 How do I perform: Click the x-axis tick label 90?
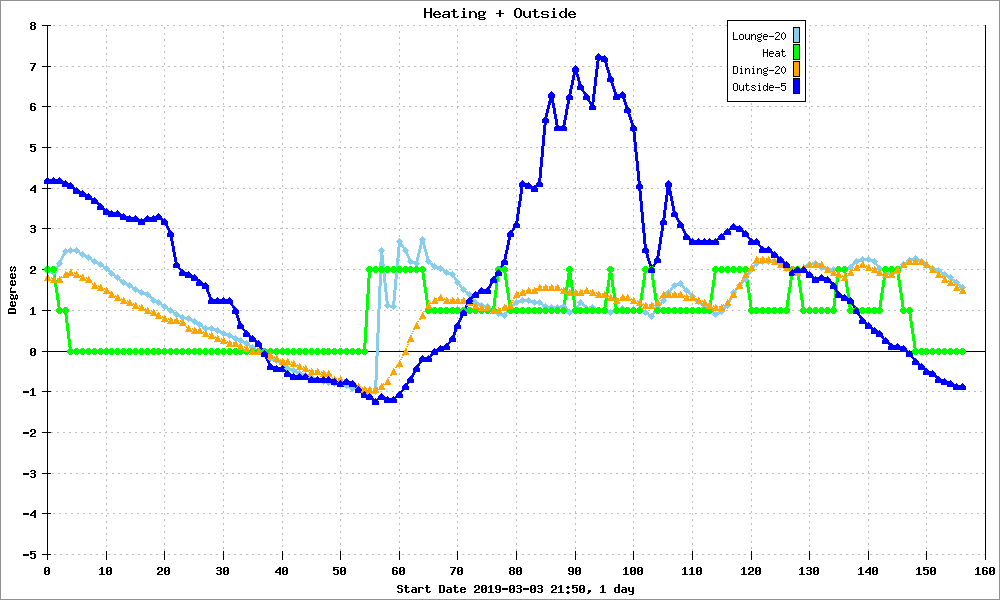coord(575,571)
